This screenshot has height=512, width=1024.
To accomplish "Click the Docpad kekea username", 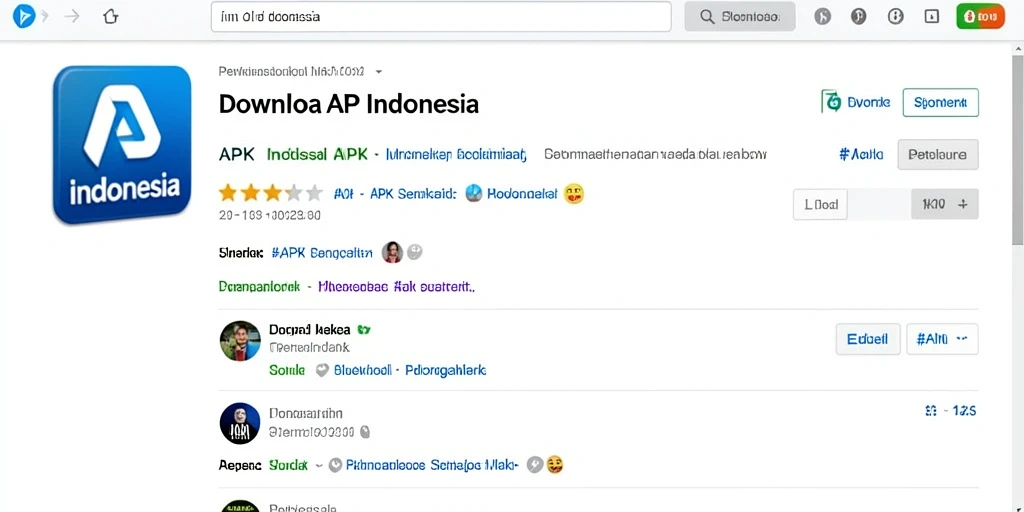I will (x=310, y=330).
